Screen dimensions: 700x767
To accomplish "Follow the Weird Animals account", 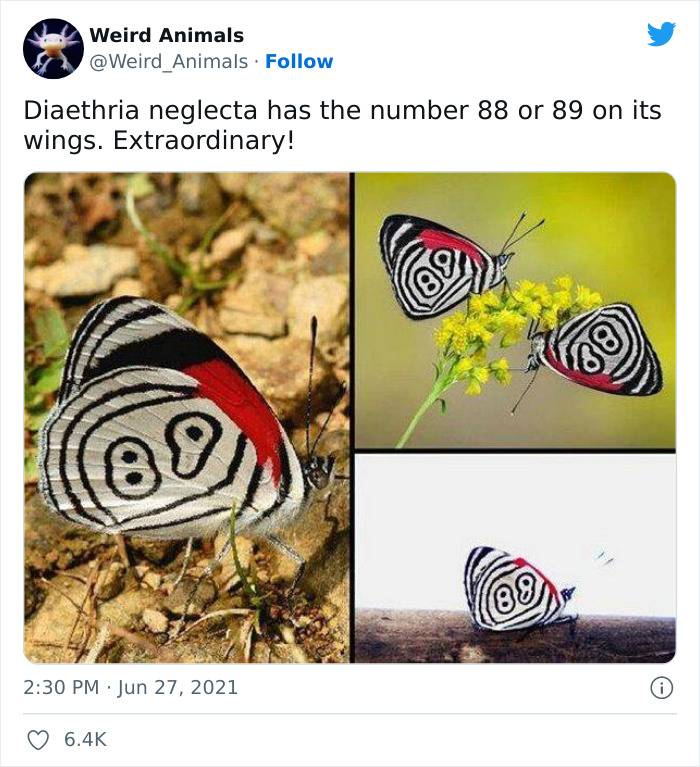I will click(x=299, y=62).
